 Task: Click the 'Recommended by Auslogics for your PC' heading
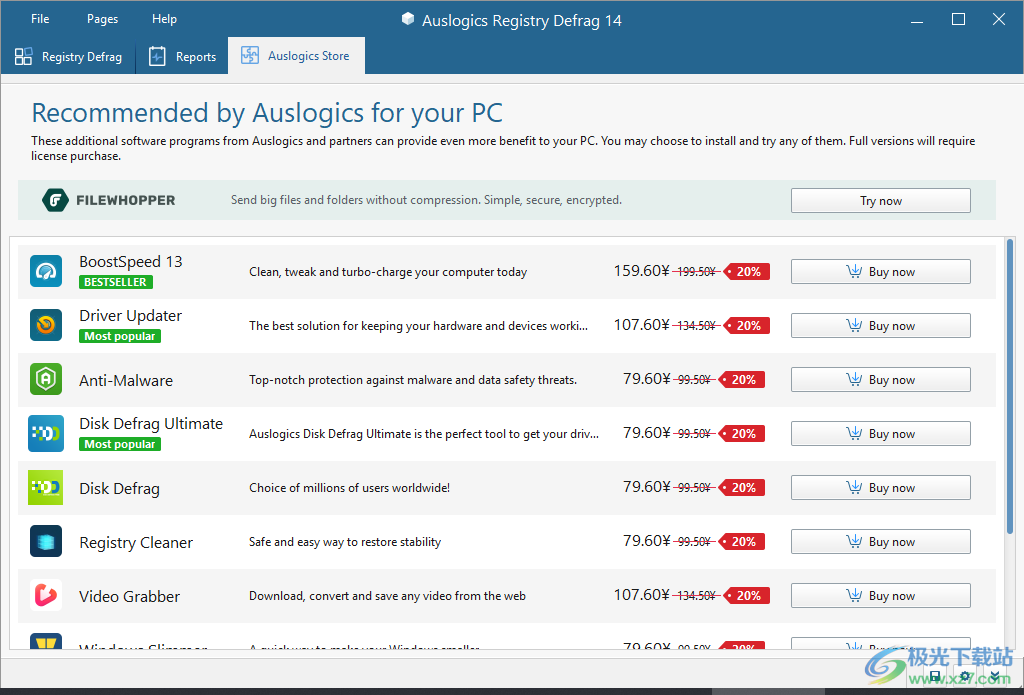(x=267, y=113)
